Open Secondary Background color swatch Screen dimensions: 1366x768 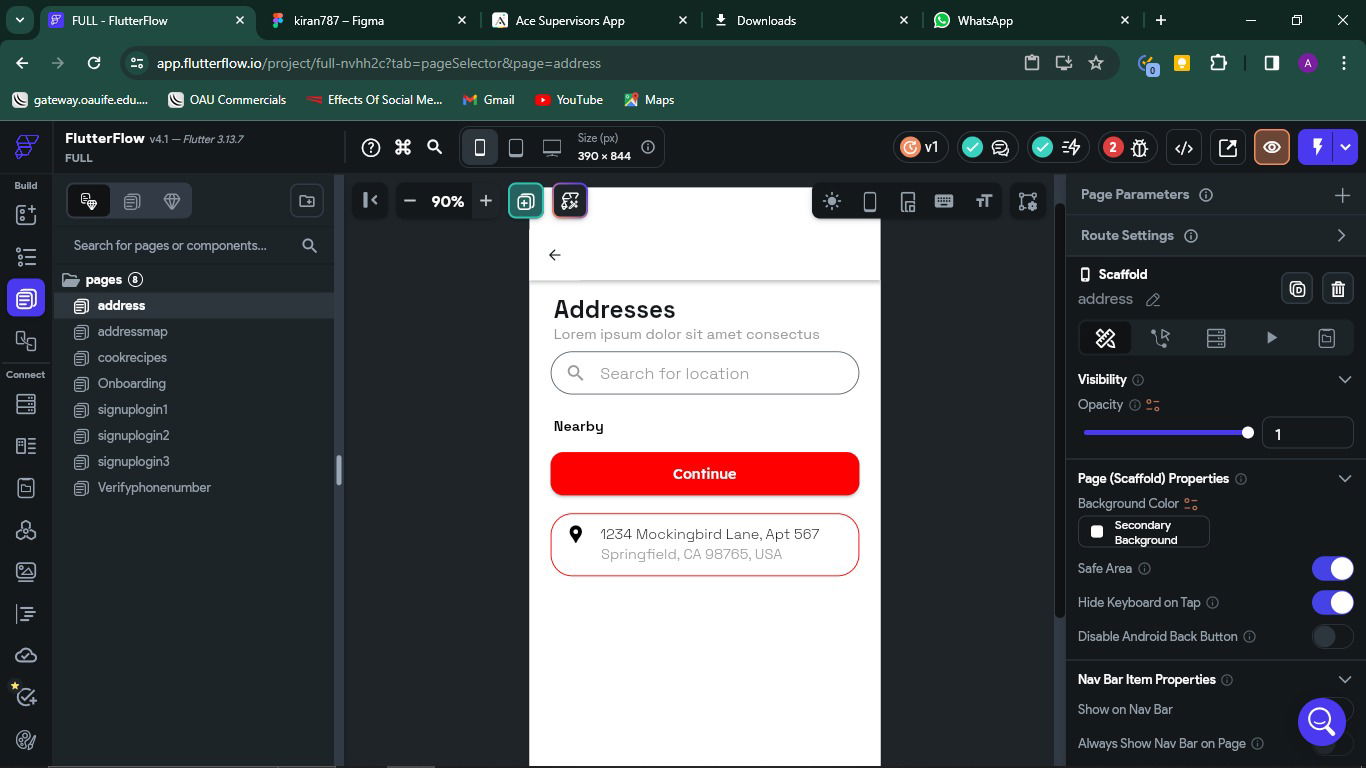pos(1143,532)
